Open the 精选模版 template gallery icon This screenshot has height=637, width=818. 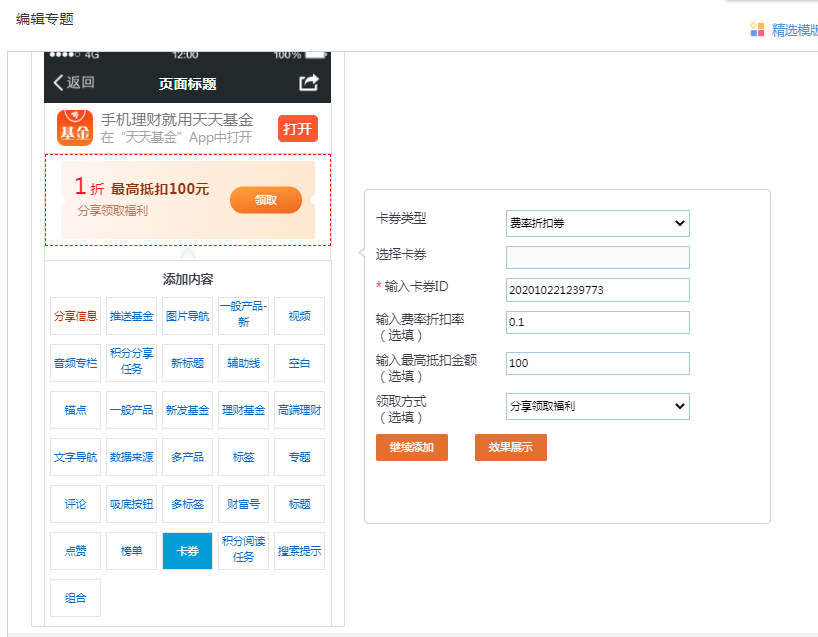tap(757, 30)
